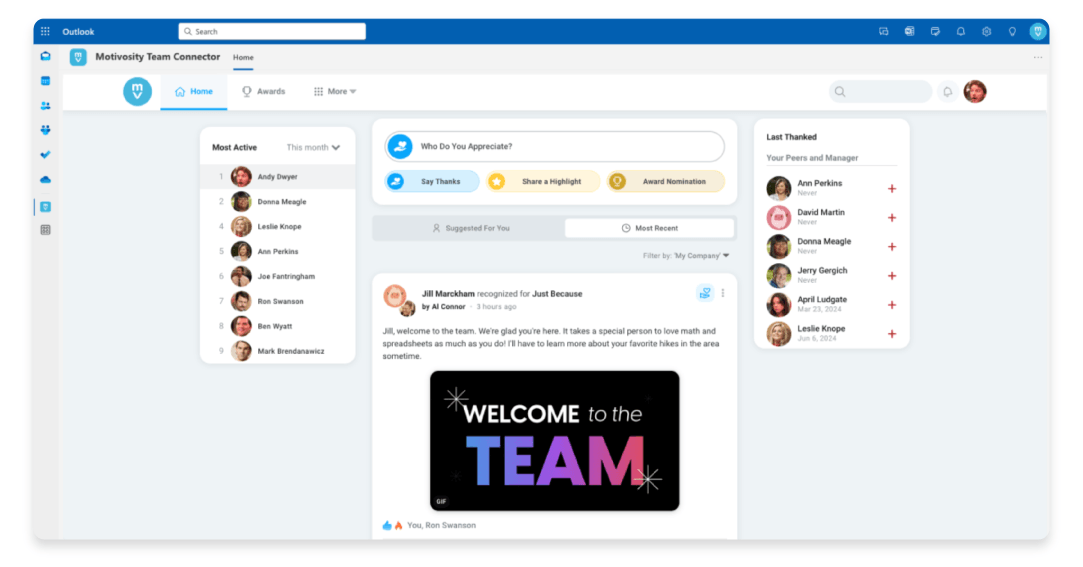The width and height of the screenshot is (1083, 567).
Task: Select Ann Perkins in Most Active list
Action: [278, 251]
